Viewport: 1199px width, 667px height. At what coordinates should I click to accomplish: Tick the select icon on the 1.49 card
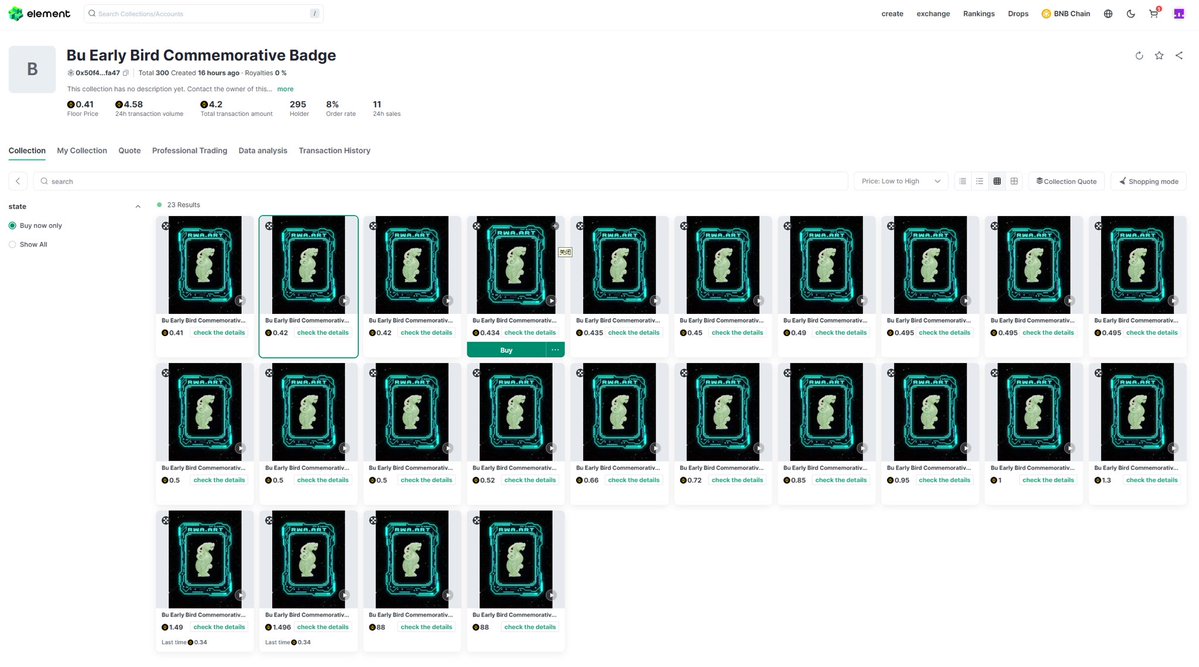[165, 520]
